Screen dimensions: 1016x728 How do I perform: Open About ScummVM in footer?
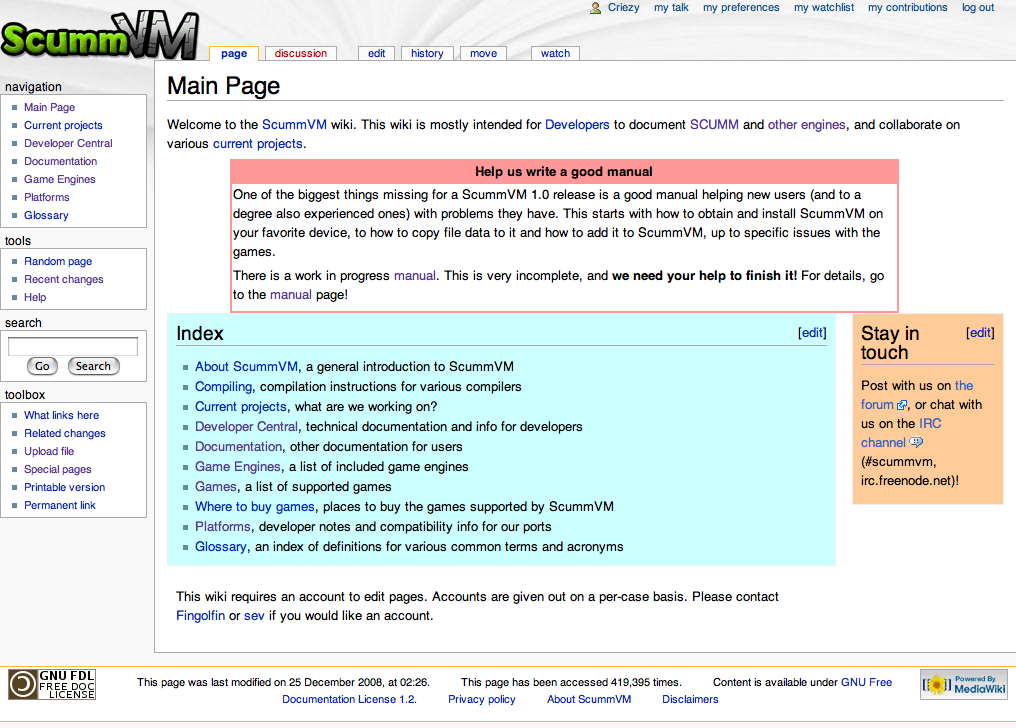[x=588, y=700]
